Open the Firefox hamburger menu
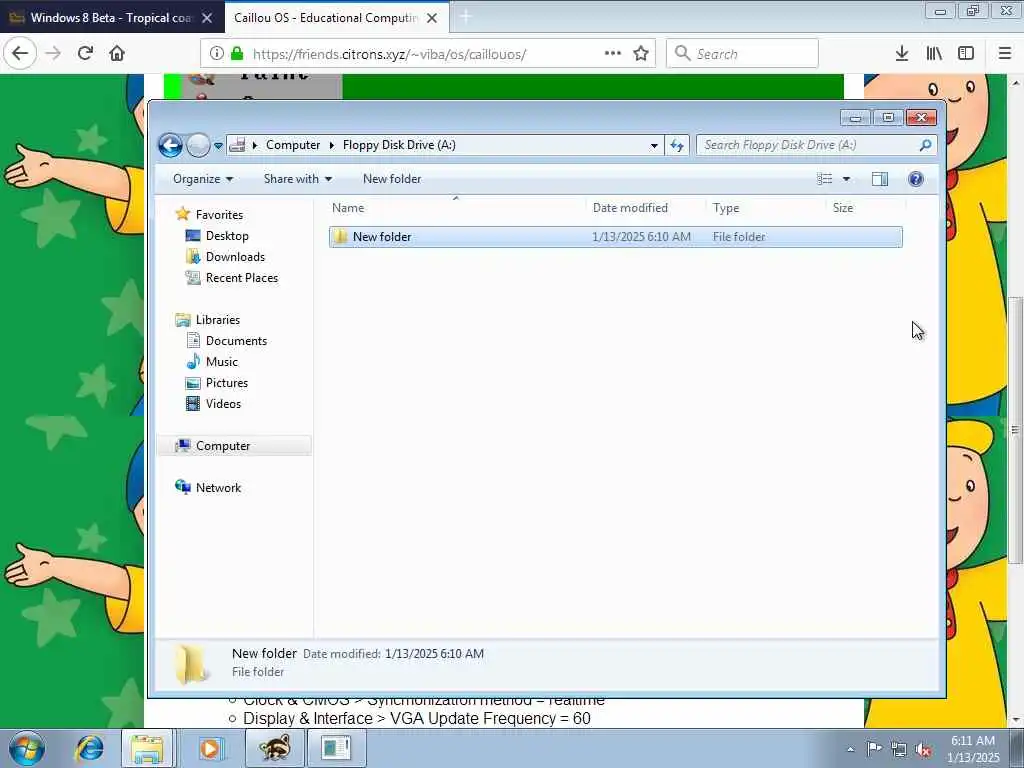The height and width of the screenshot is (768, 1024). point(1005,54)
